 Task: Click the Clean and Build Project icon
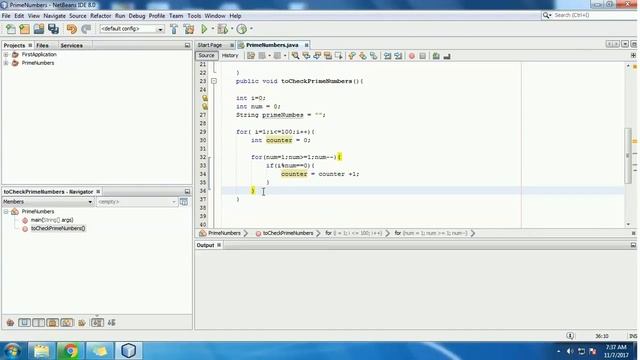coord(189,29)
